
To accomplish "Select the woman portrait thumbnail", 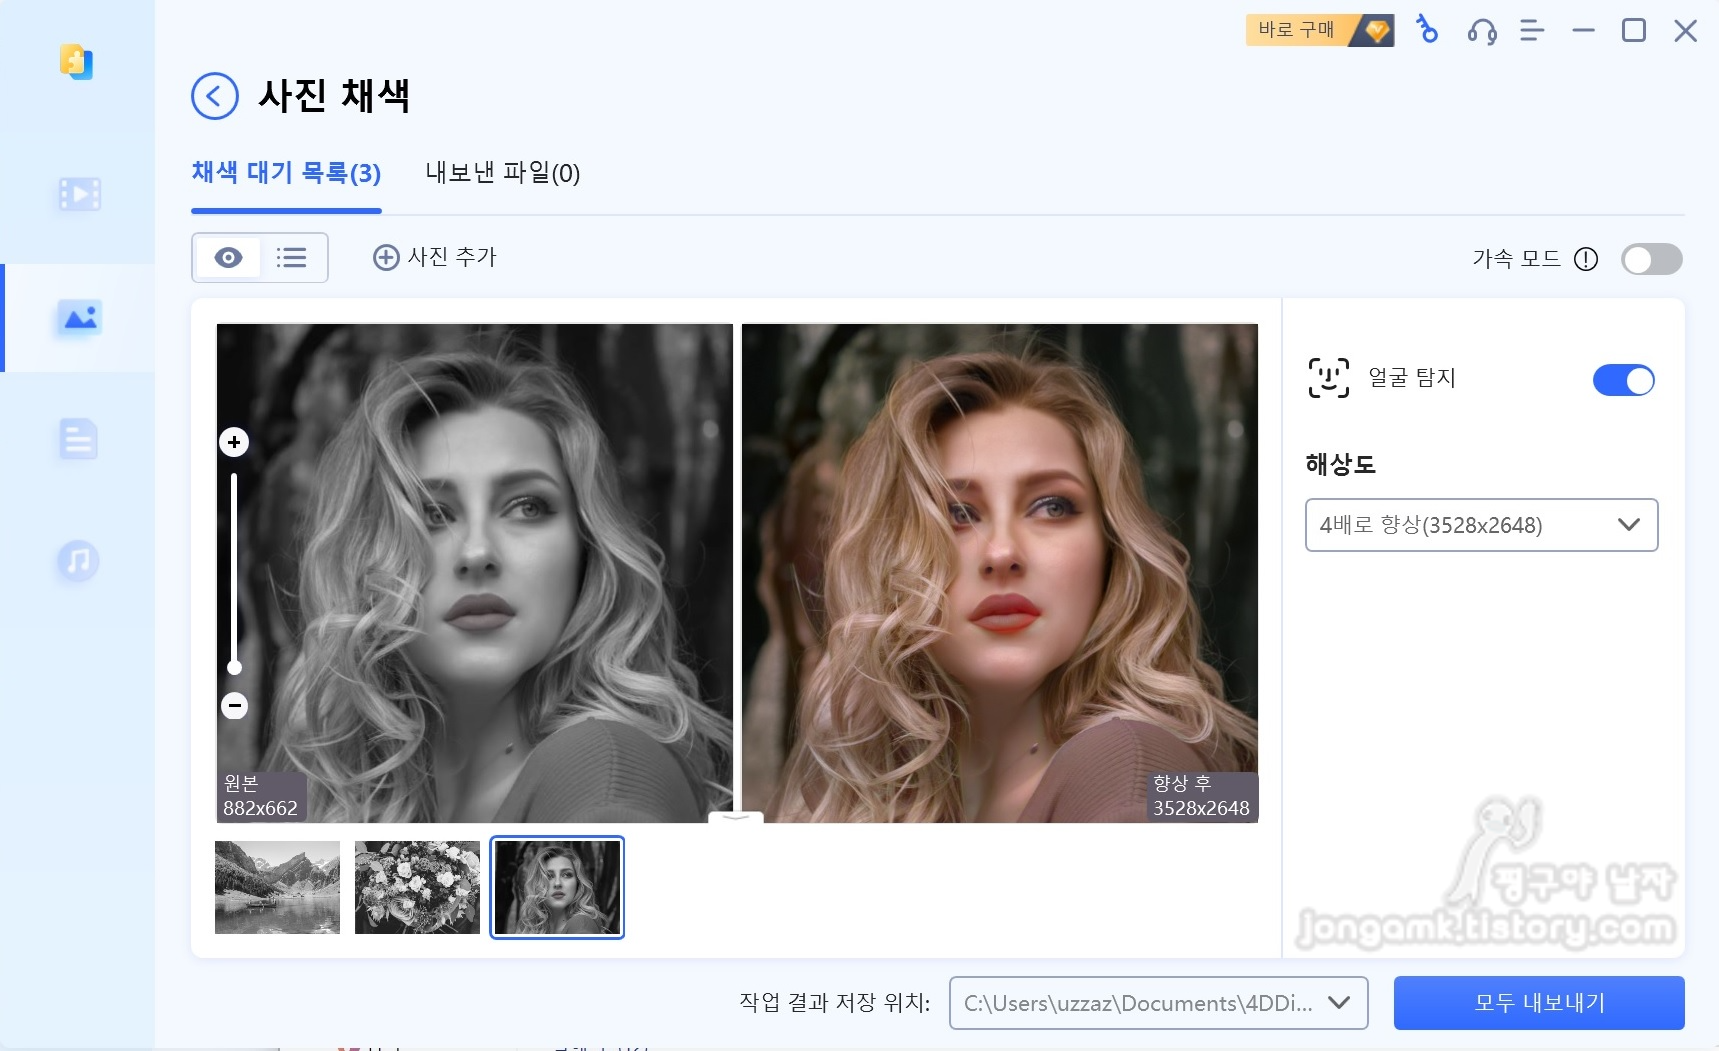I will pyautogui.click(x=557, y=887).
